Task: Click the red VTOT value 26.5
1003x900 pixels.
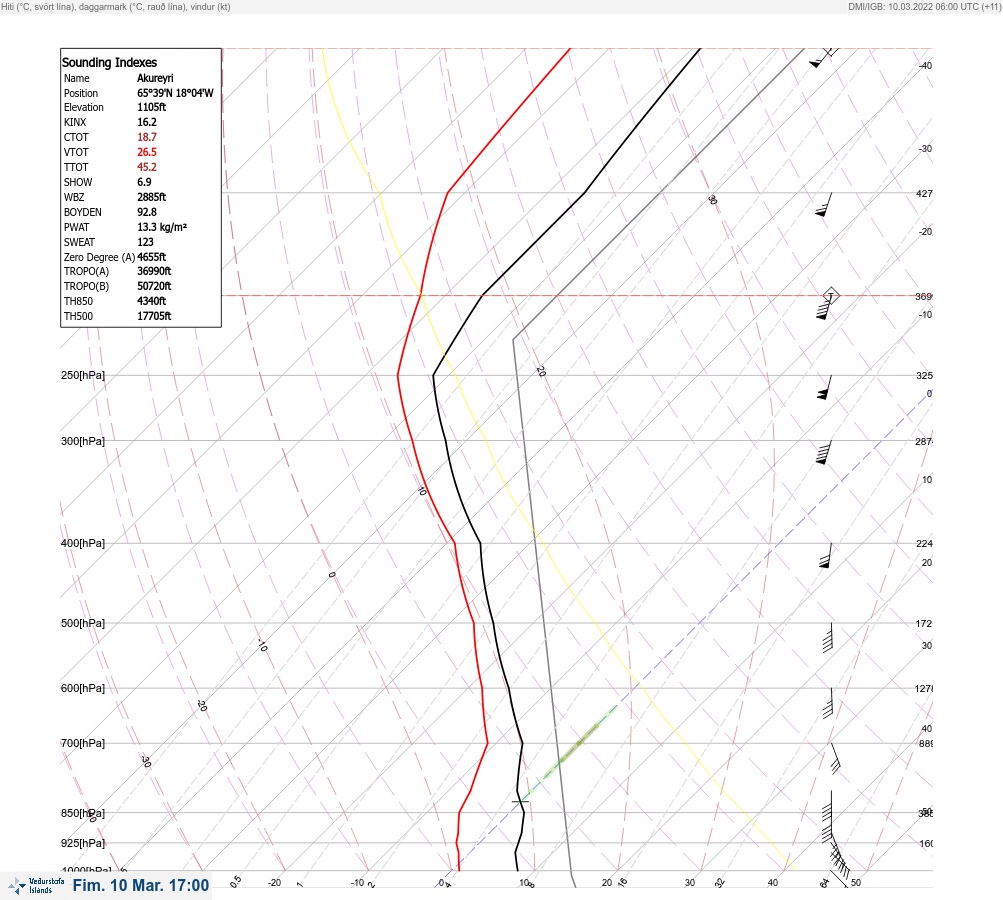Action: (146, 152)
